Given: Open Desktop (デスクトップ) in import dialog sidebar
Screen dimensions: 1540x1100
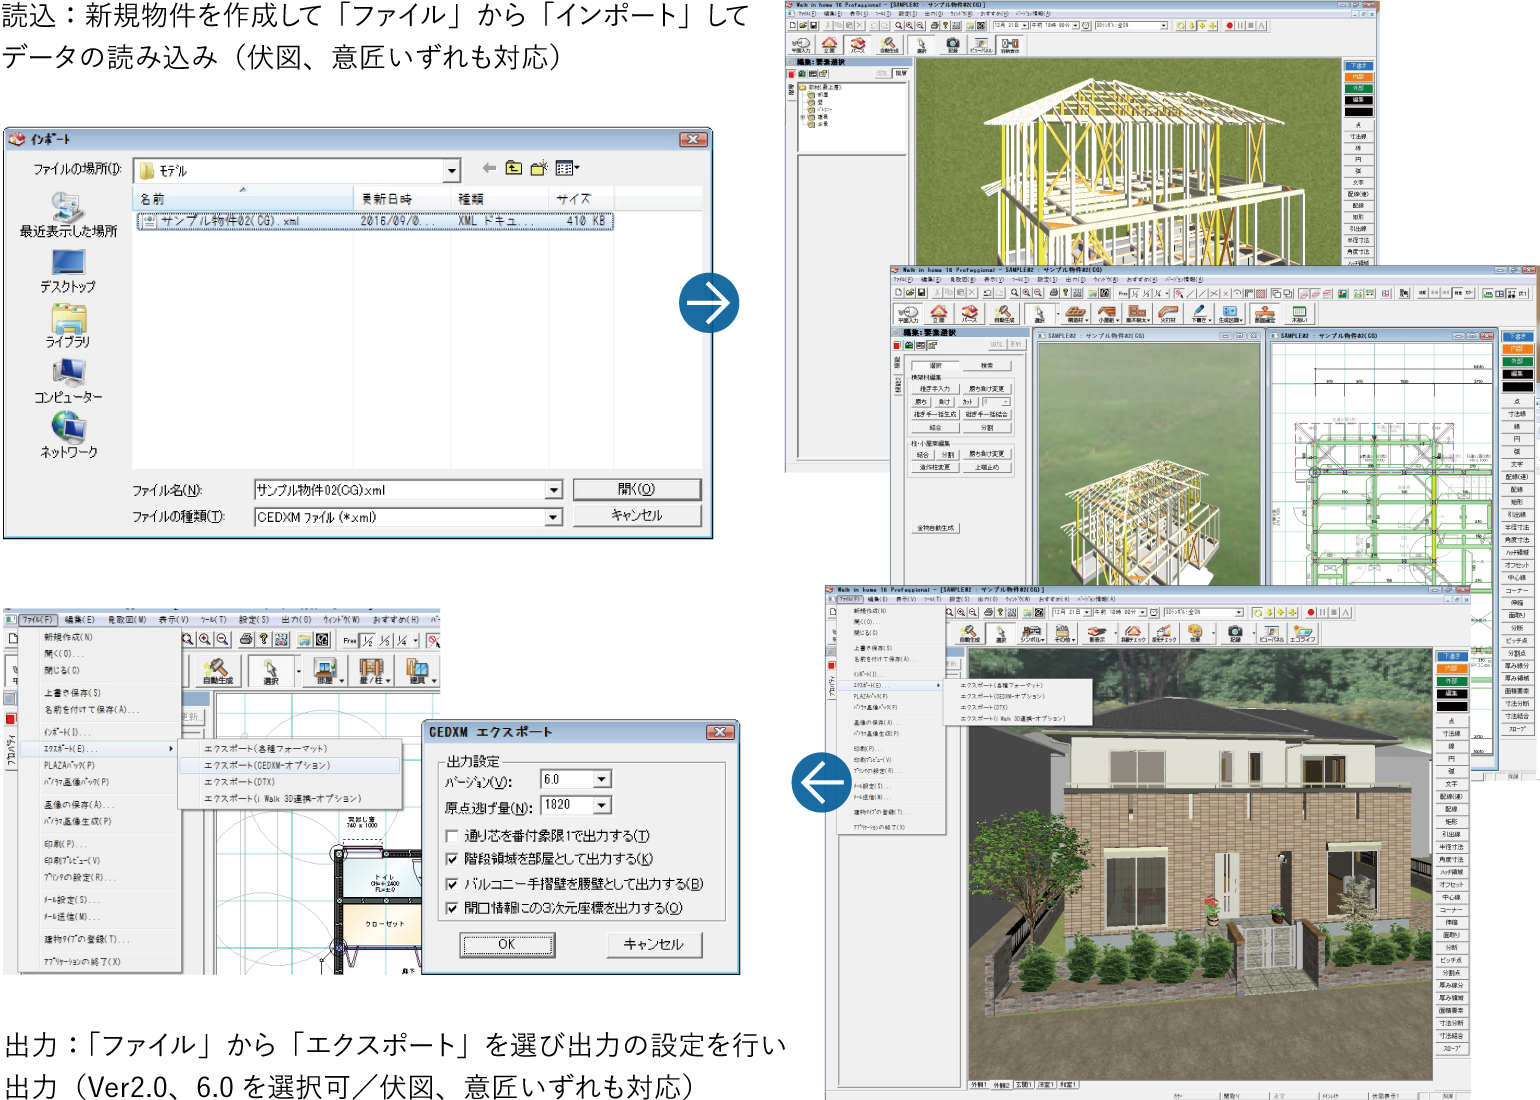Looking at the screenshot, I should coord(68,271).
